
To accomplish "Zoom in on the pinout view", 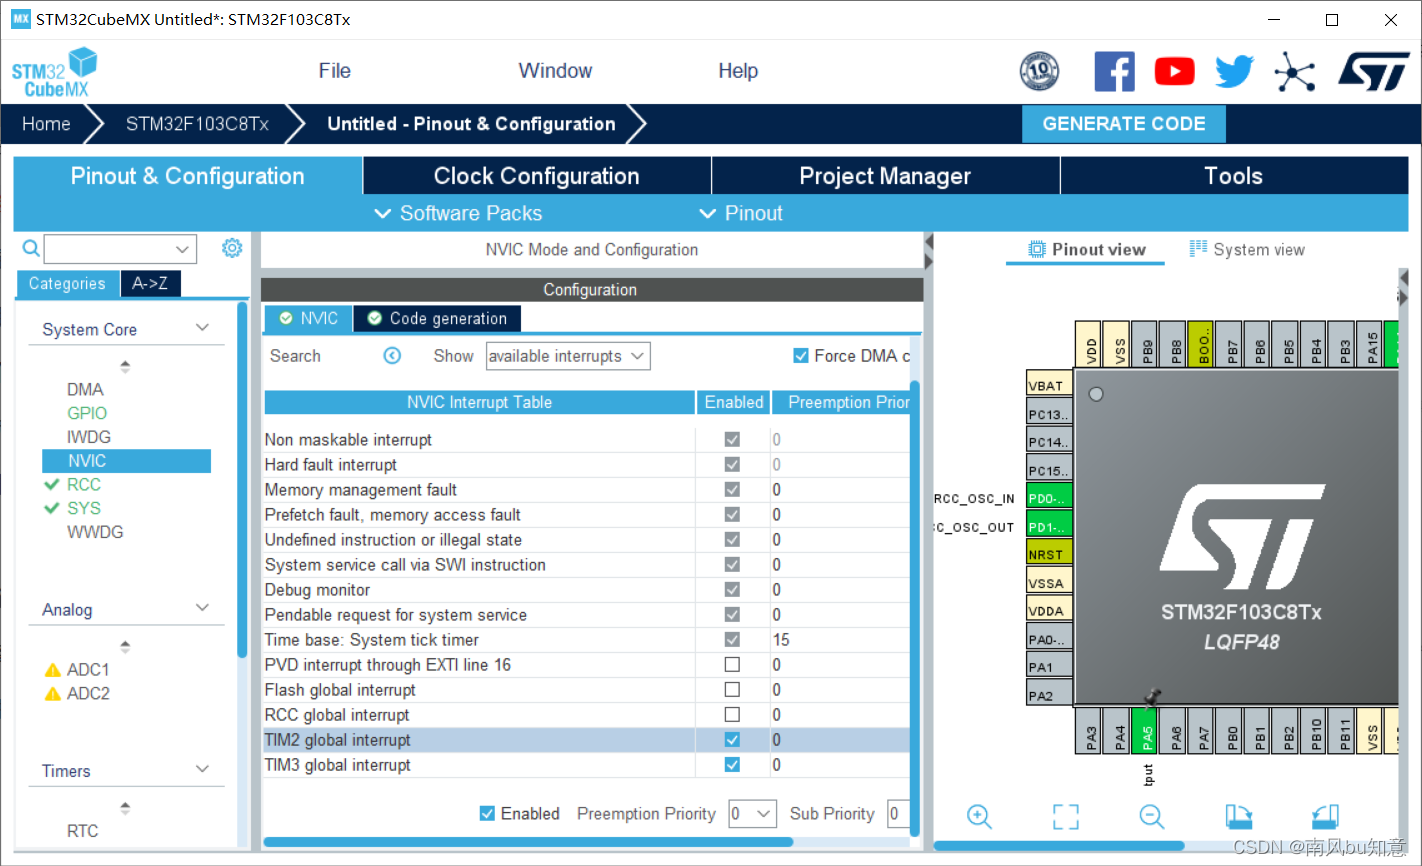I will click(979, 817).
